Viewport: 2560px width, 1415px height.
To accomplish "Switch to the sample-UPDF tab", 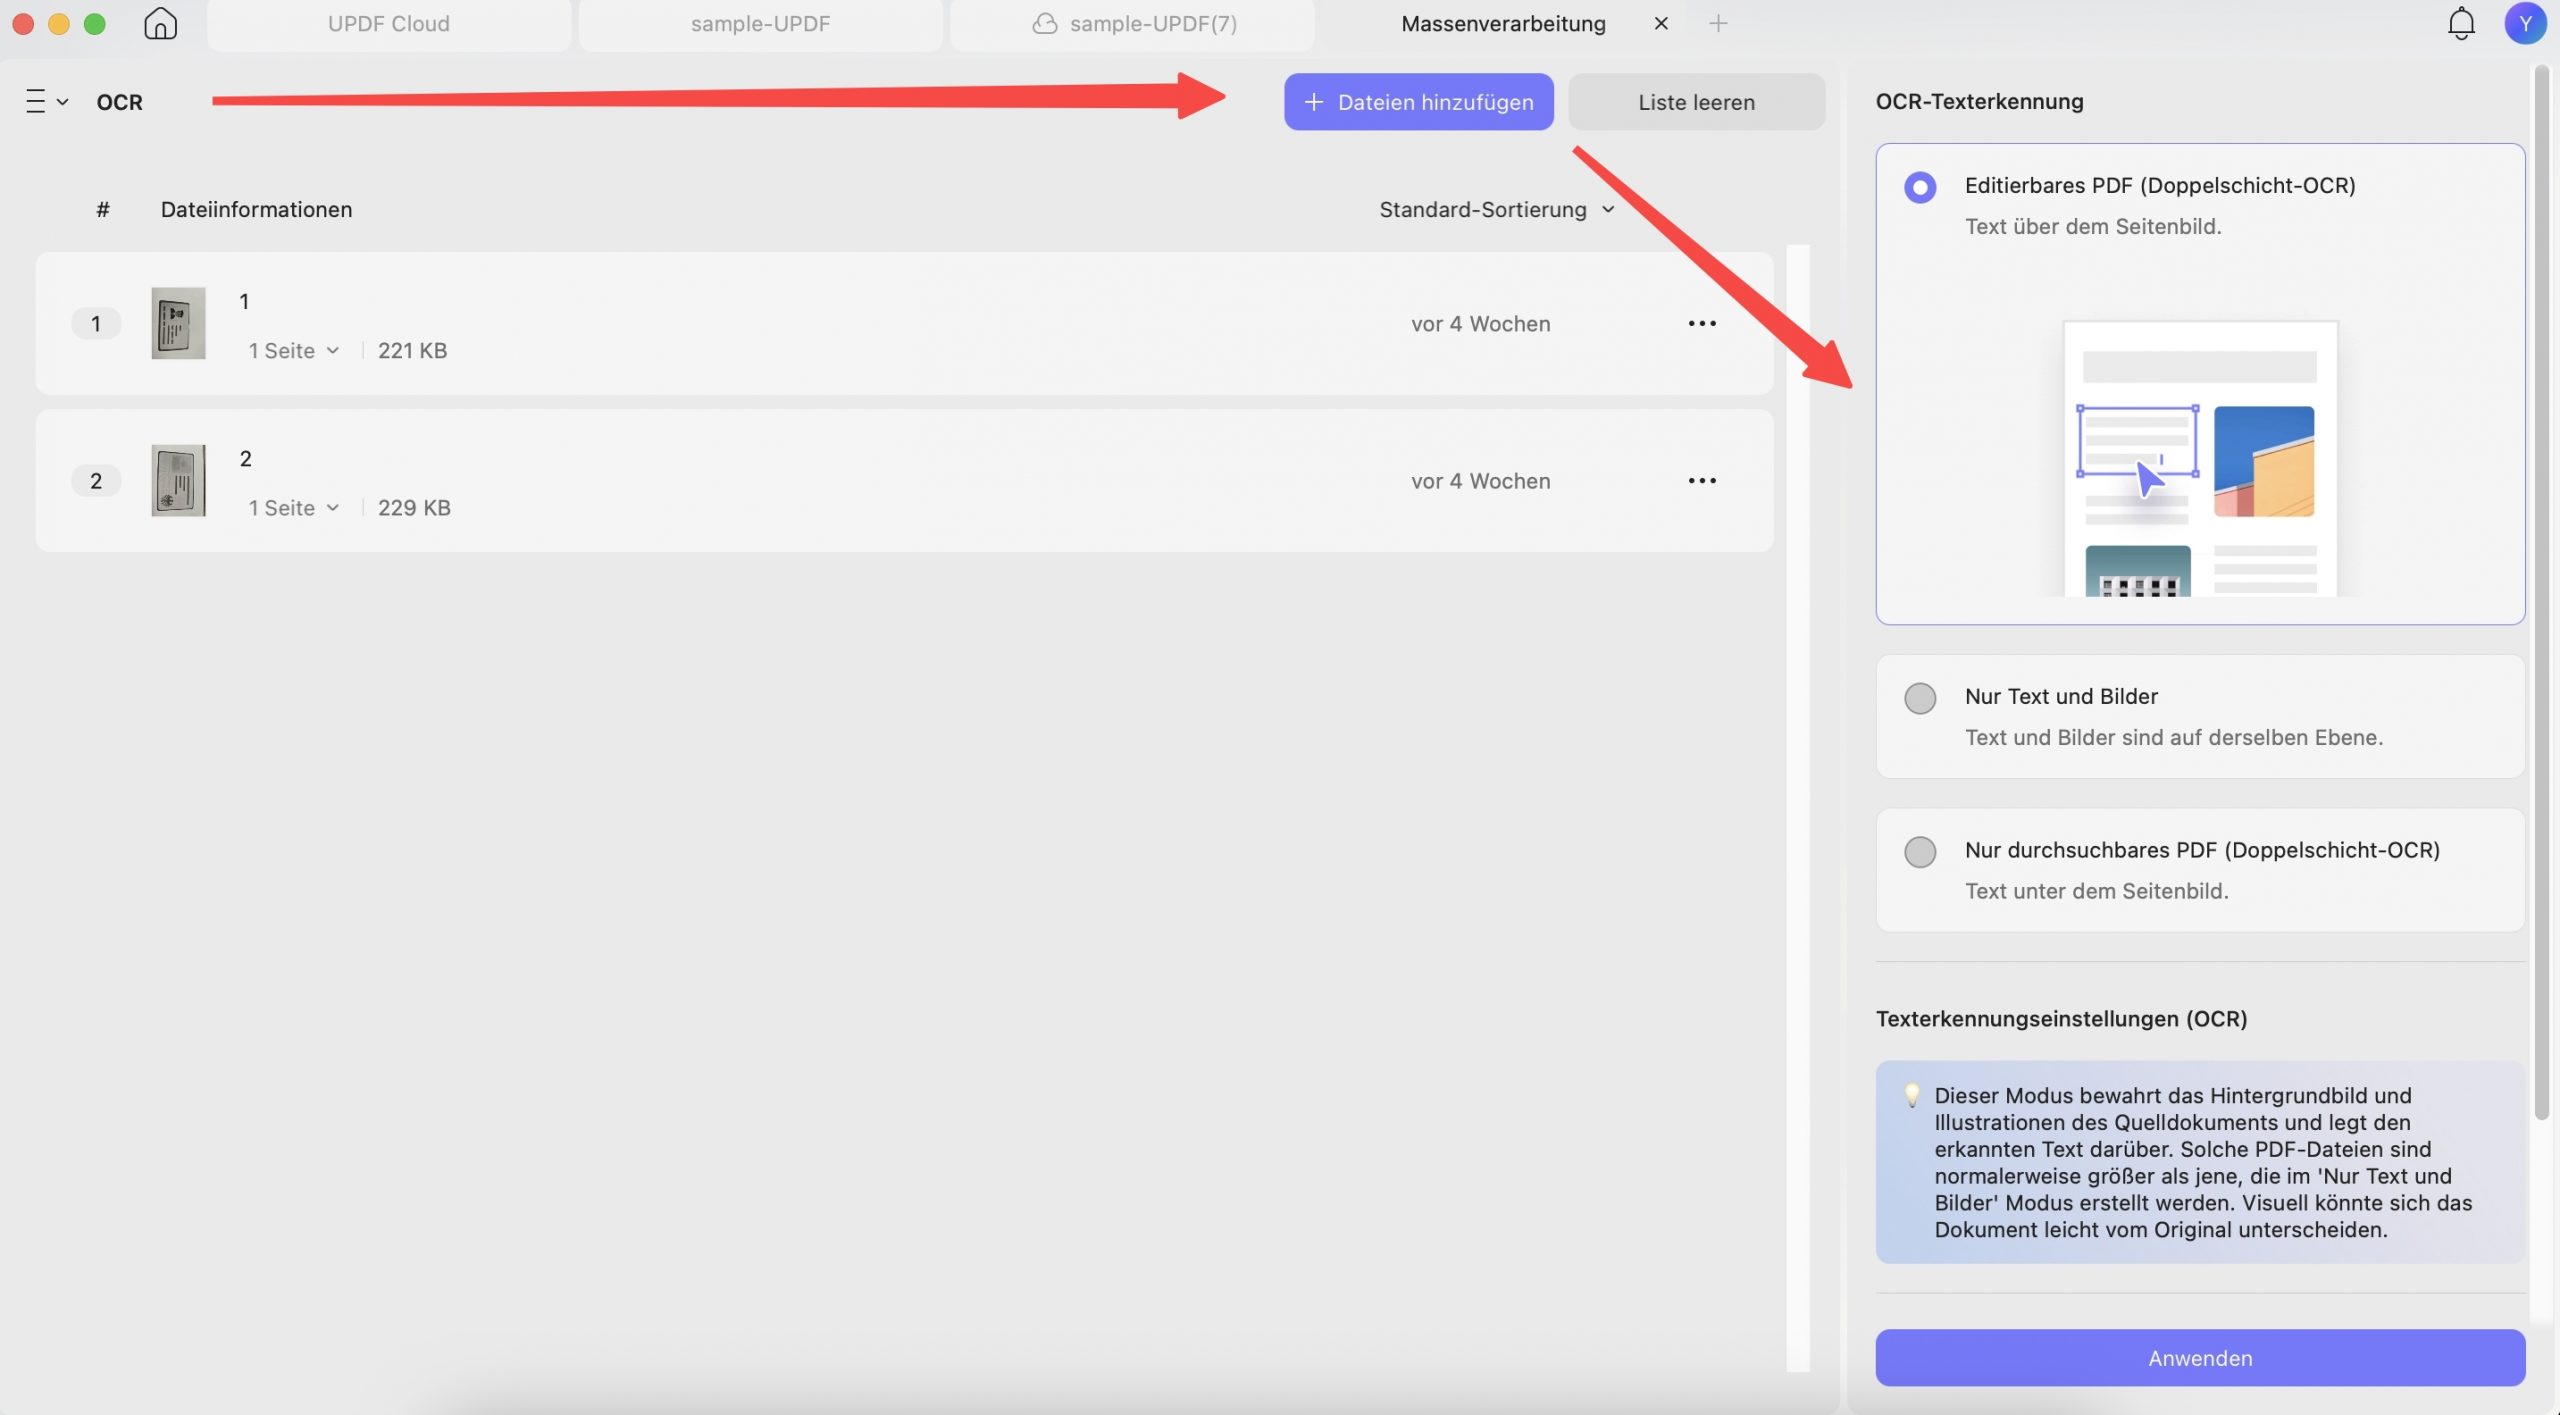I will coord(760,23).
